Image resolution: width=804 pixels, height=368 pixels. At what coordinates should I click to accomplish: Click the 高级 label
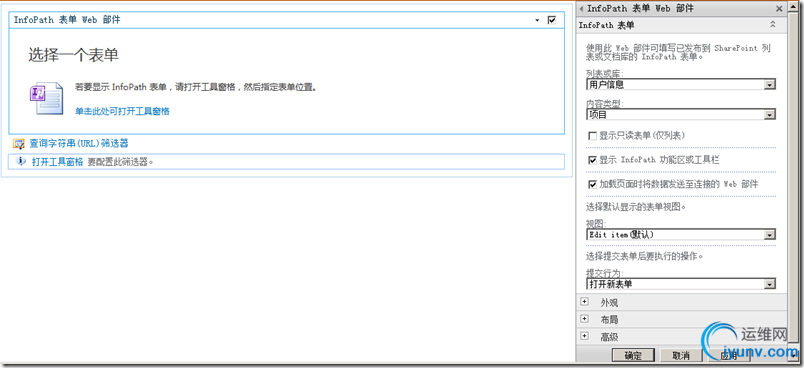609,337
